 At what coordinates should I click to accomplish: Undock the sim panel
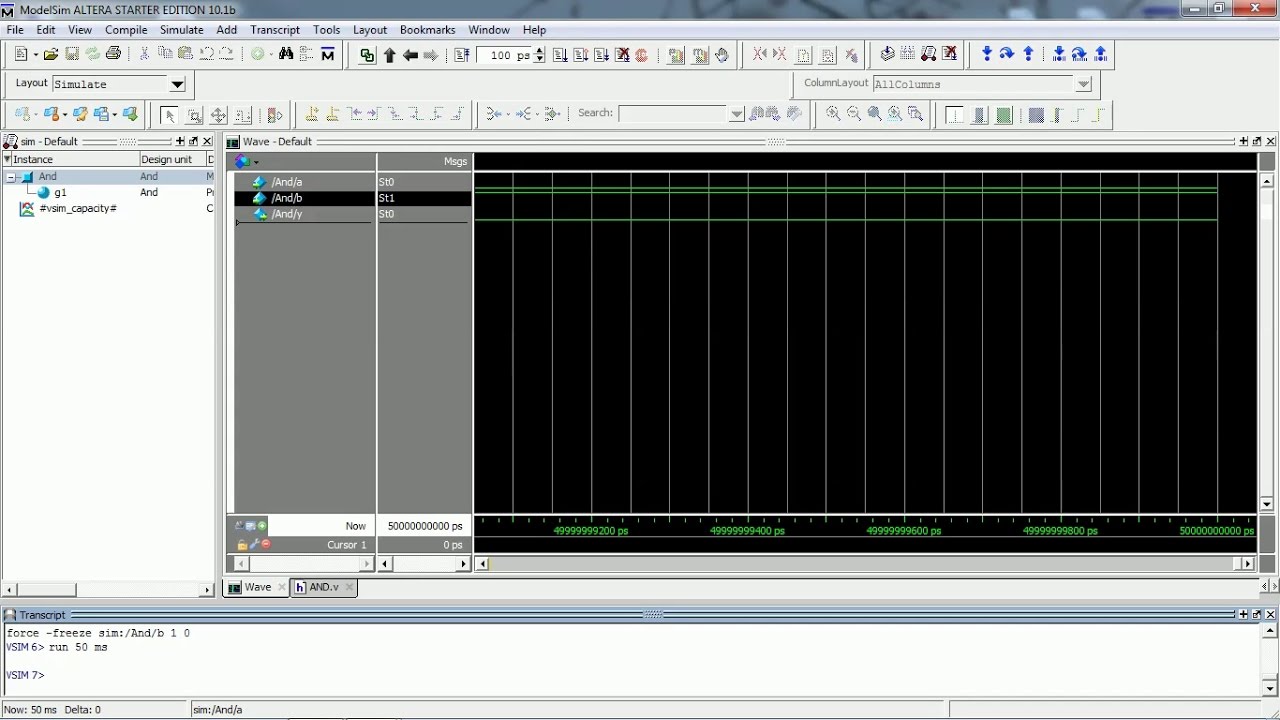coord(193,141)
